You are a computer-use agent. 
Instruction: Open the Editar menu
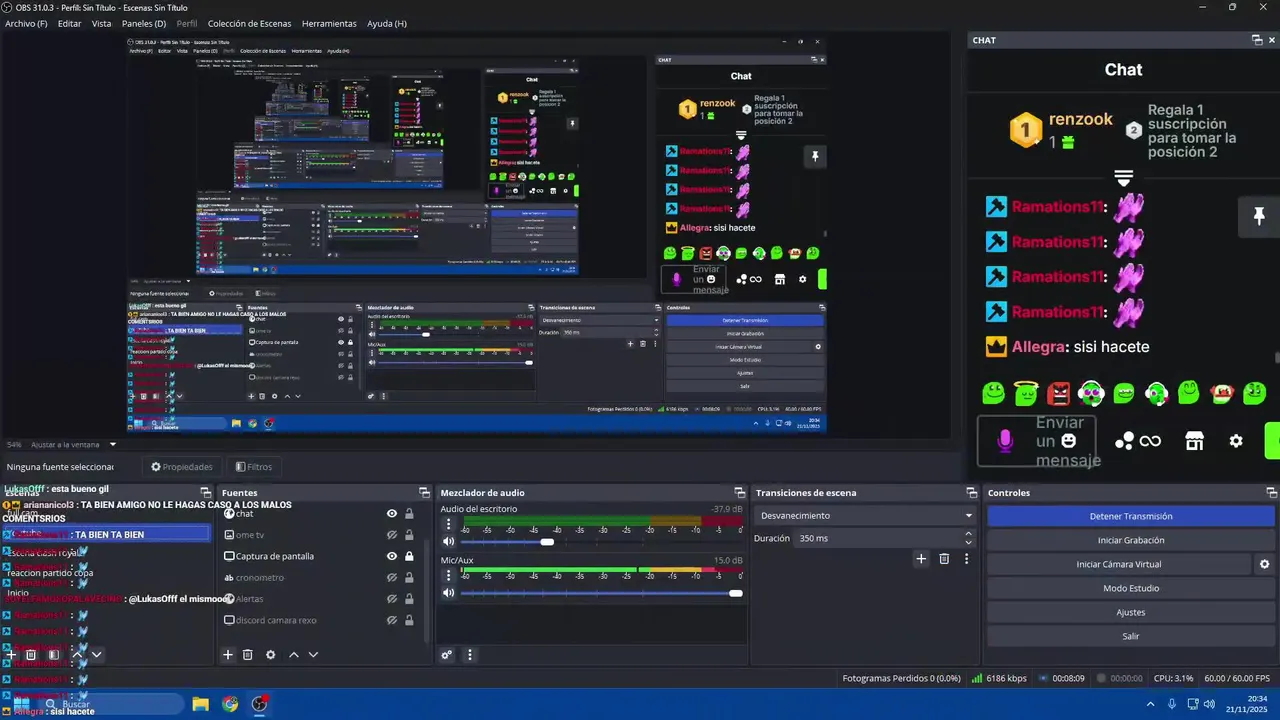tap(70, 23)
